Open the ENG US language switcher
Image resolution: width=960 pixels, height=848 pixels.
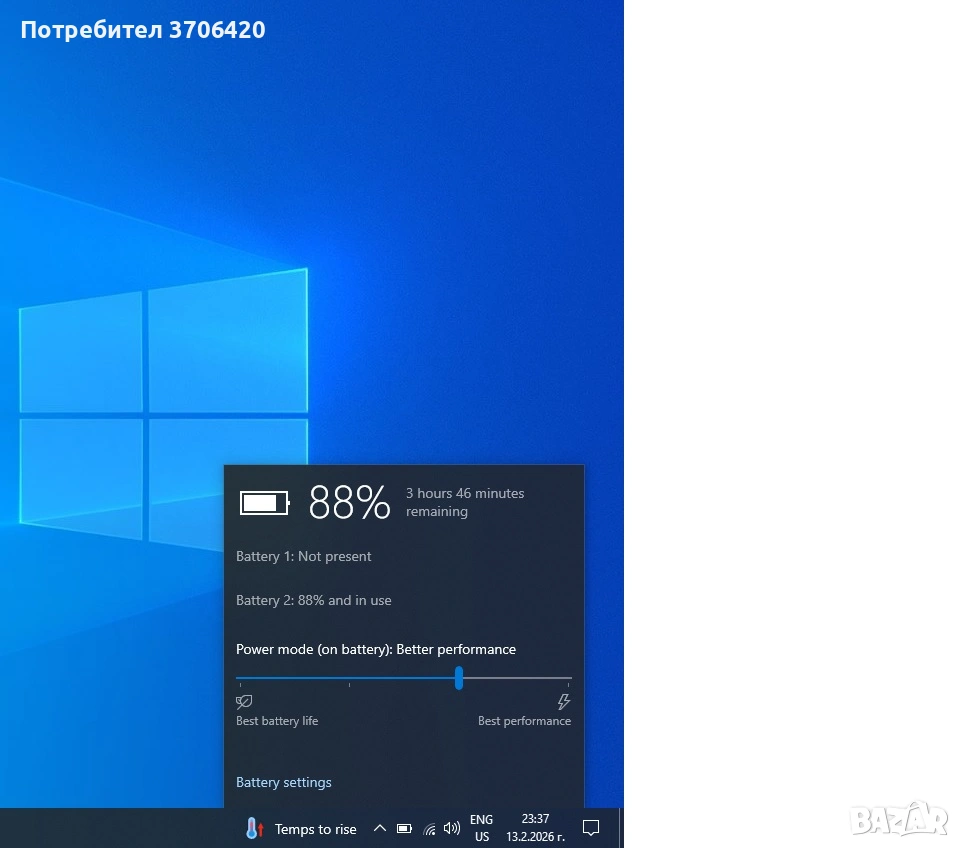pyautogui.click(x=482, y=828)
